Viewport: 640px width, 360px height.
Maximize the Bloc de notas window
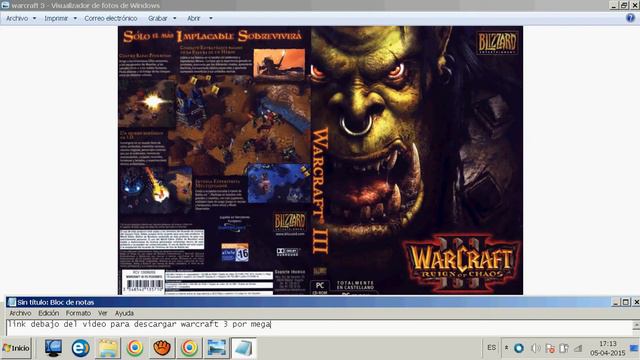pyautogui.click(x=626, y=302)
